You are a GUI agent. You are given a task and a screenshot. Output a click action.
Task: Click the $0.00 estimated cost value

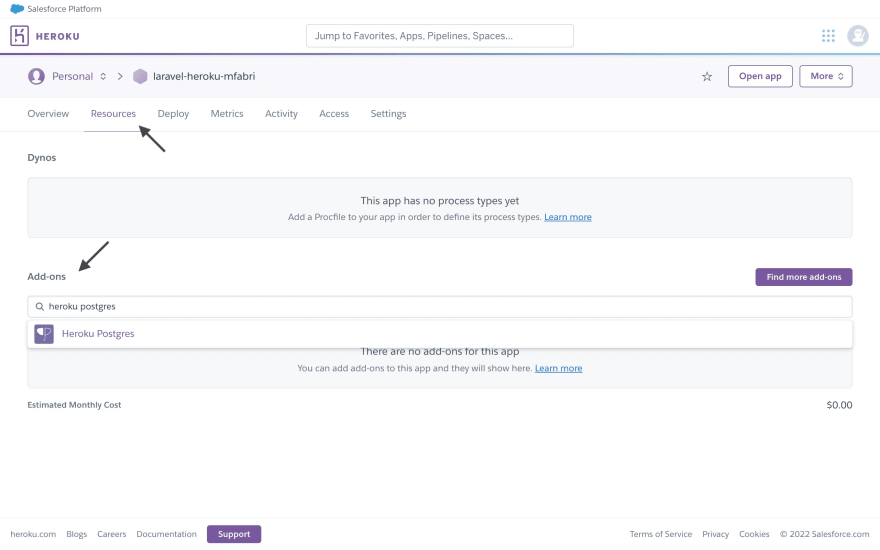(839, 405)
